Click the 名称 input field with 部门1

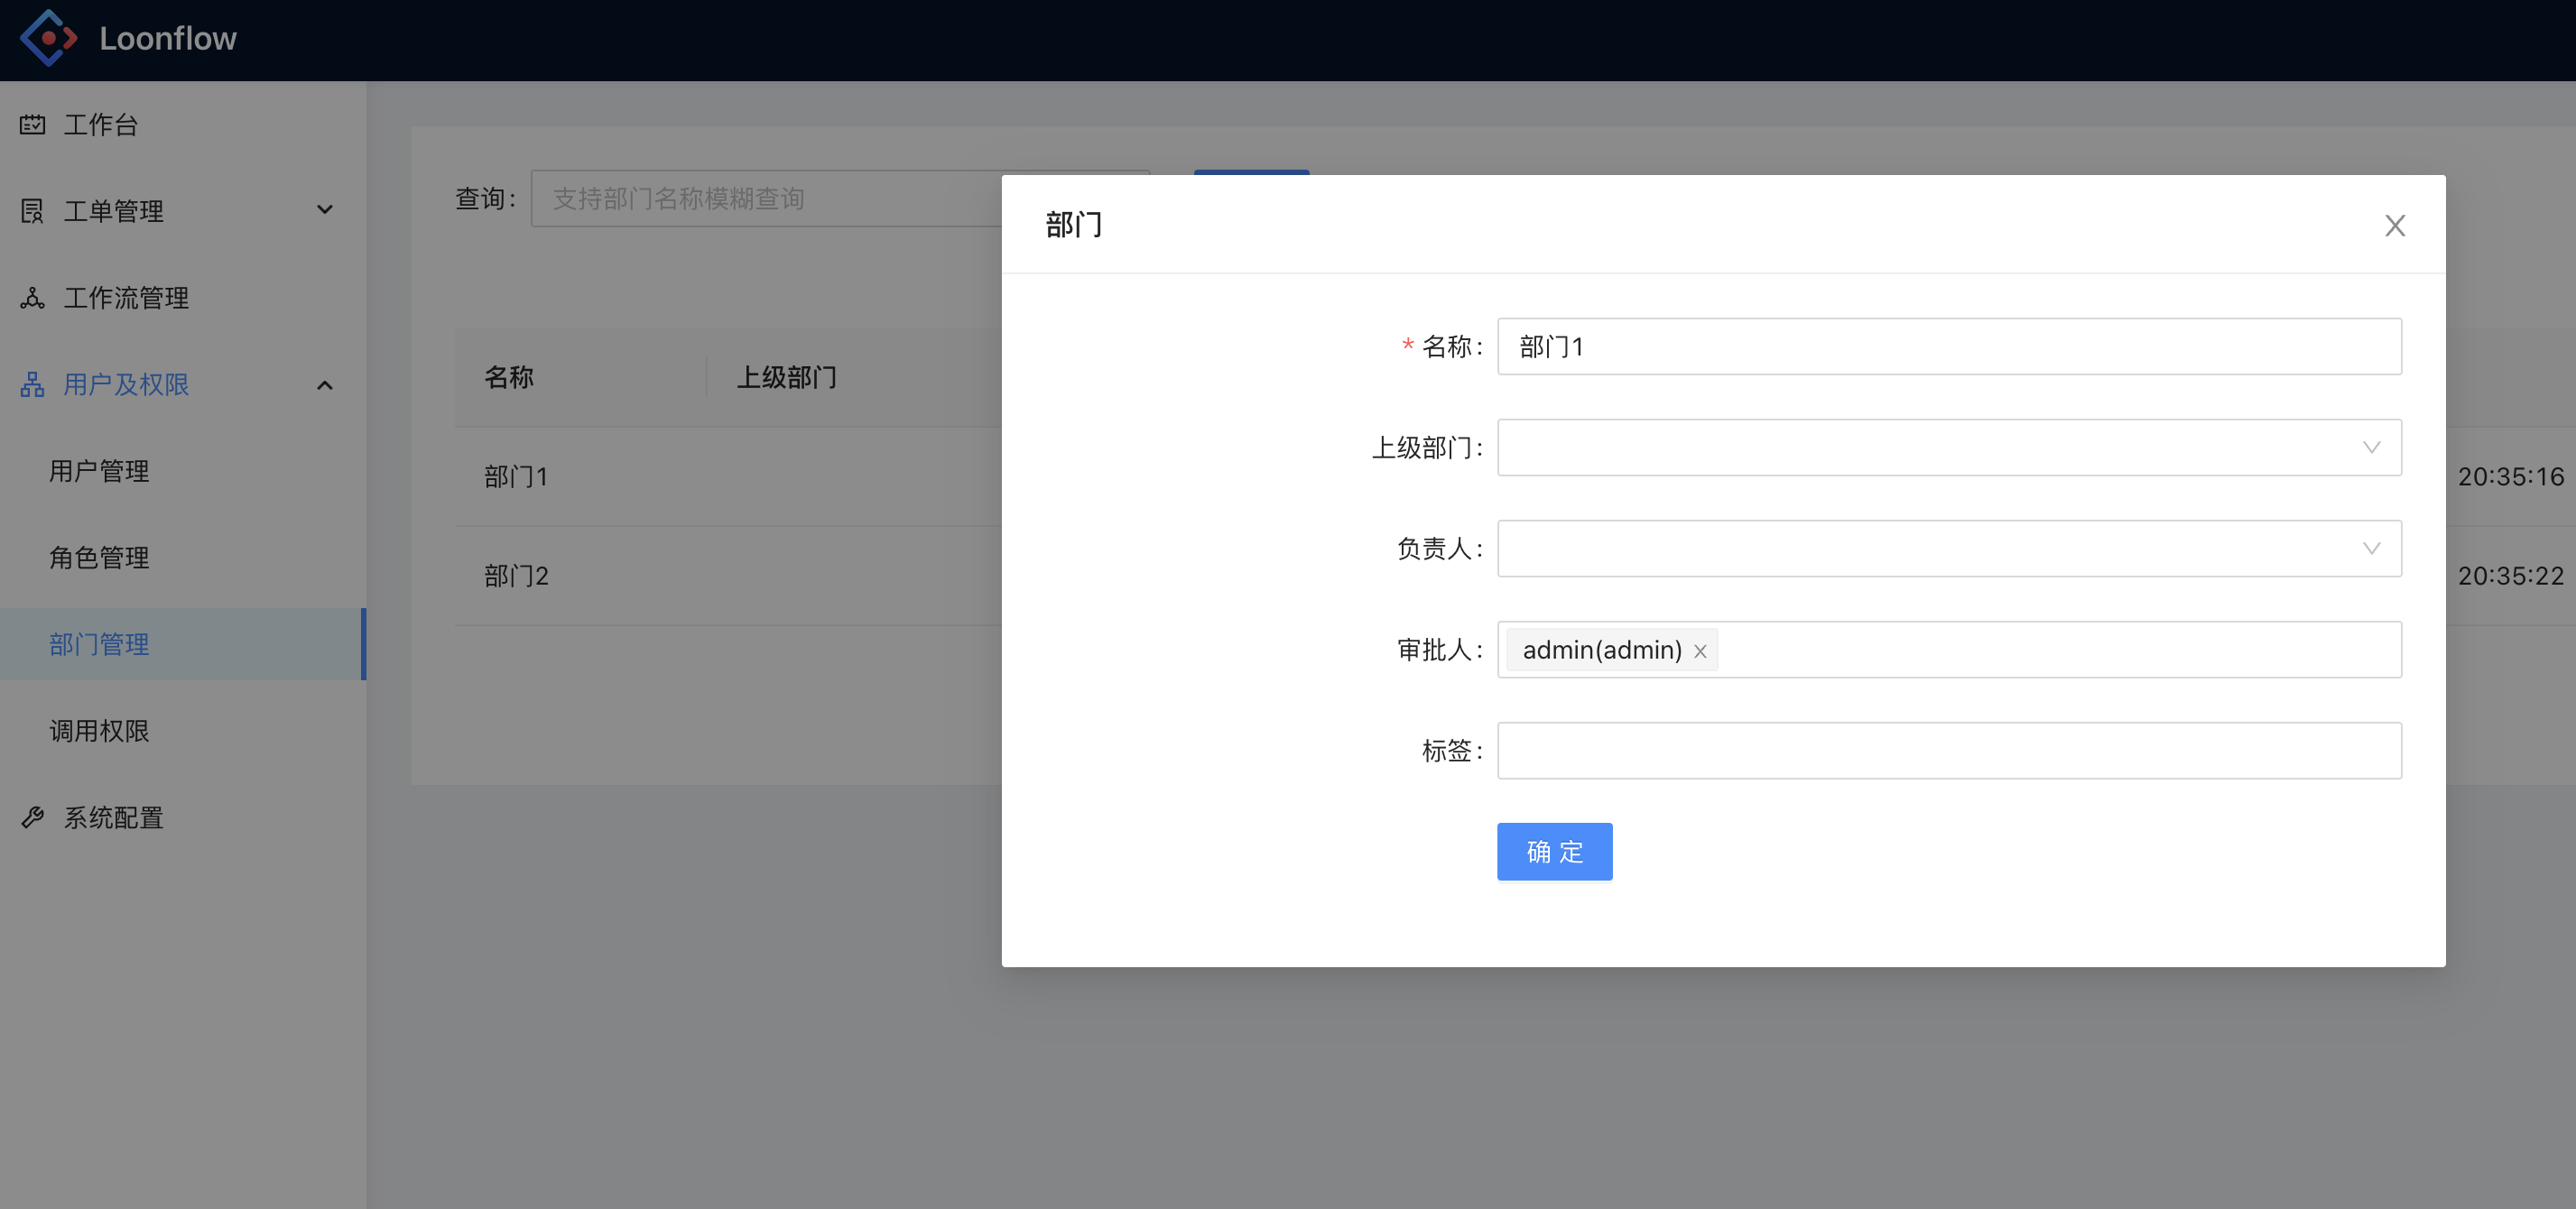(1949, 347)
